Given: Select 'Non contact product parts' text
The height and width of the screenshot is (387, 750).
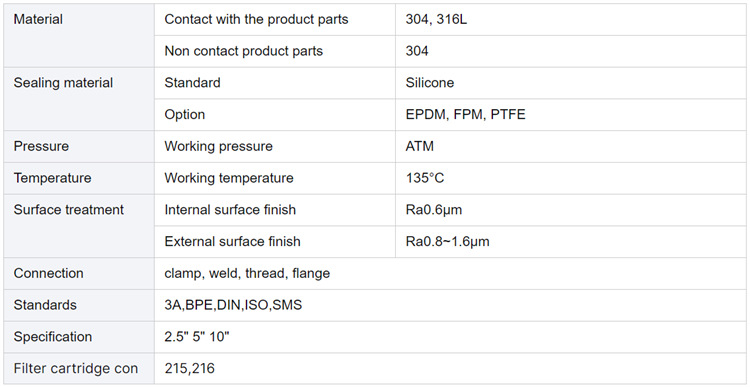Looking at the screenshot, I should 243,51.
